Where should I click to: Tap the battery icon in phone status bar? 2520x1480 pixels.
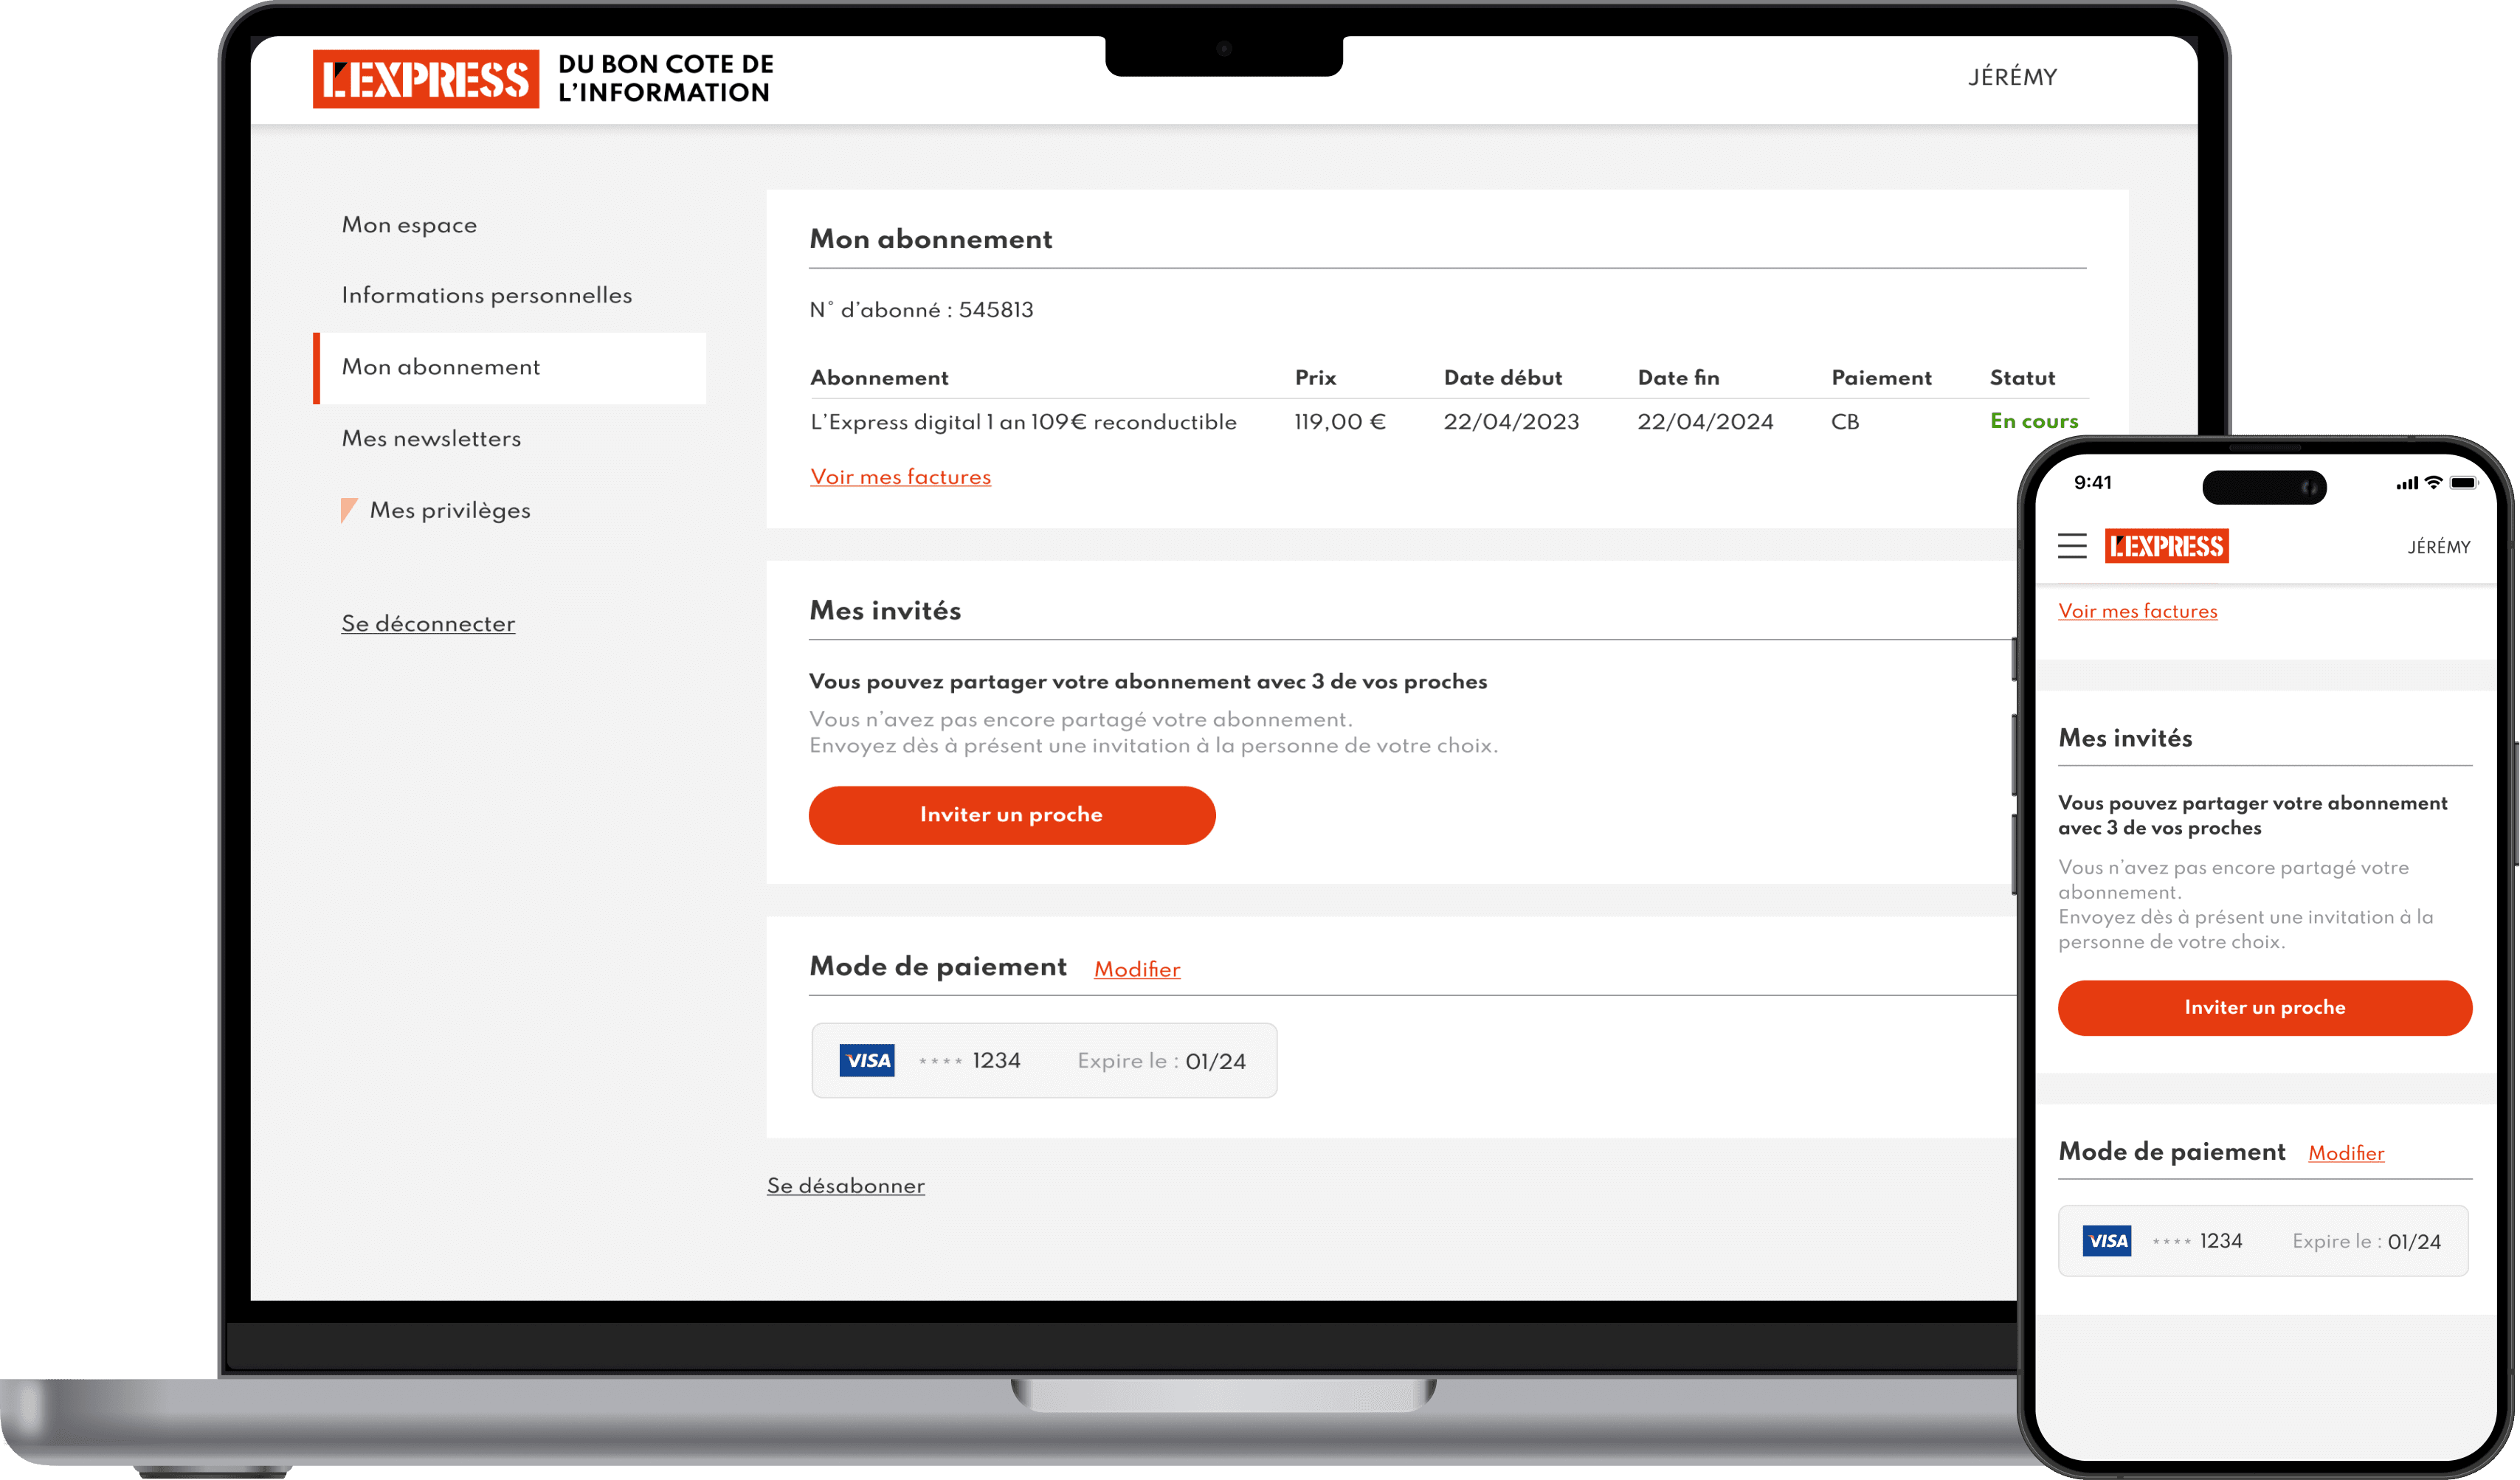(x=2463, y=483)
